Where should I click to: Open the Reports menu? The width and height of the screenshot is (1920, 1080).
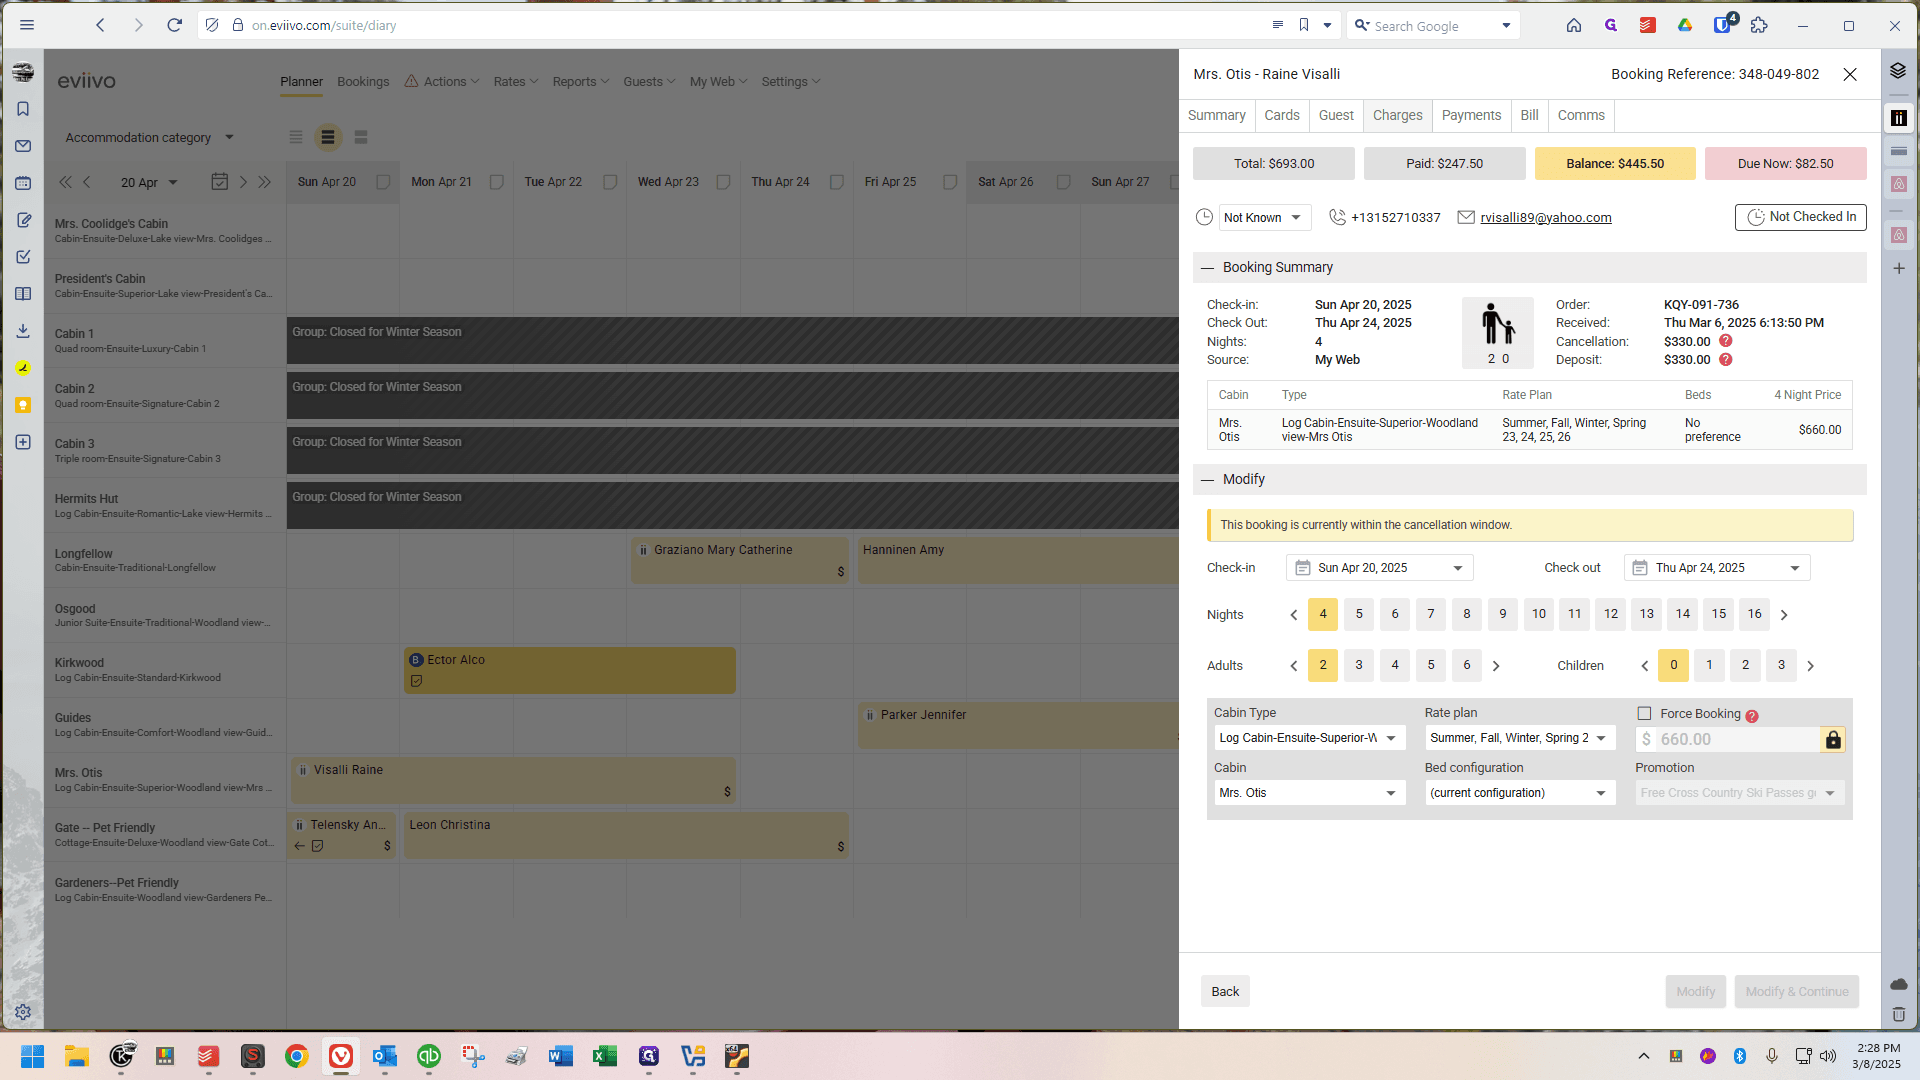[580, 82]
